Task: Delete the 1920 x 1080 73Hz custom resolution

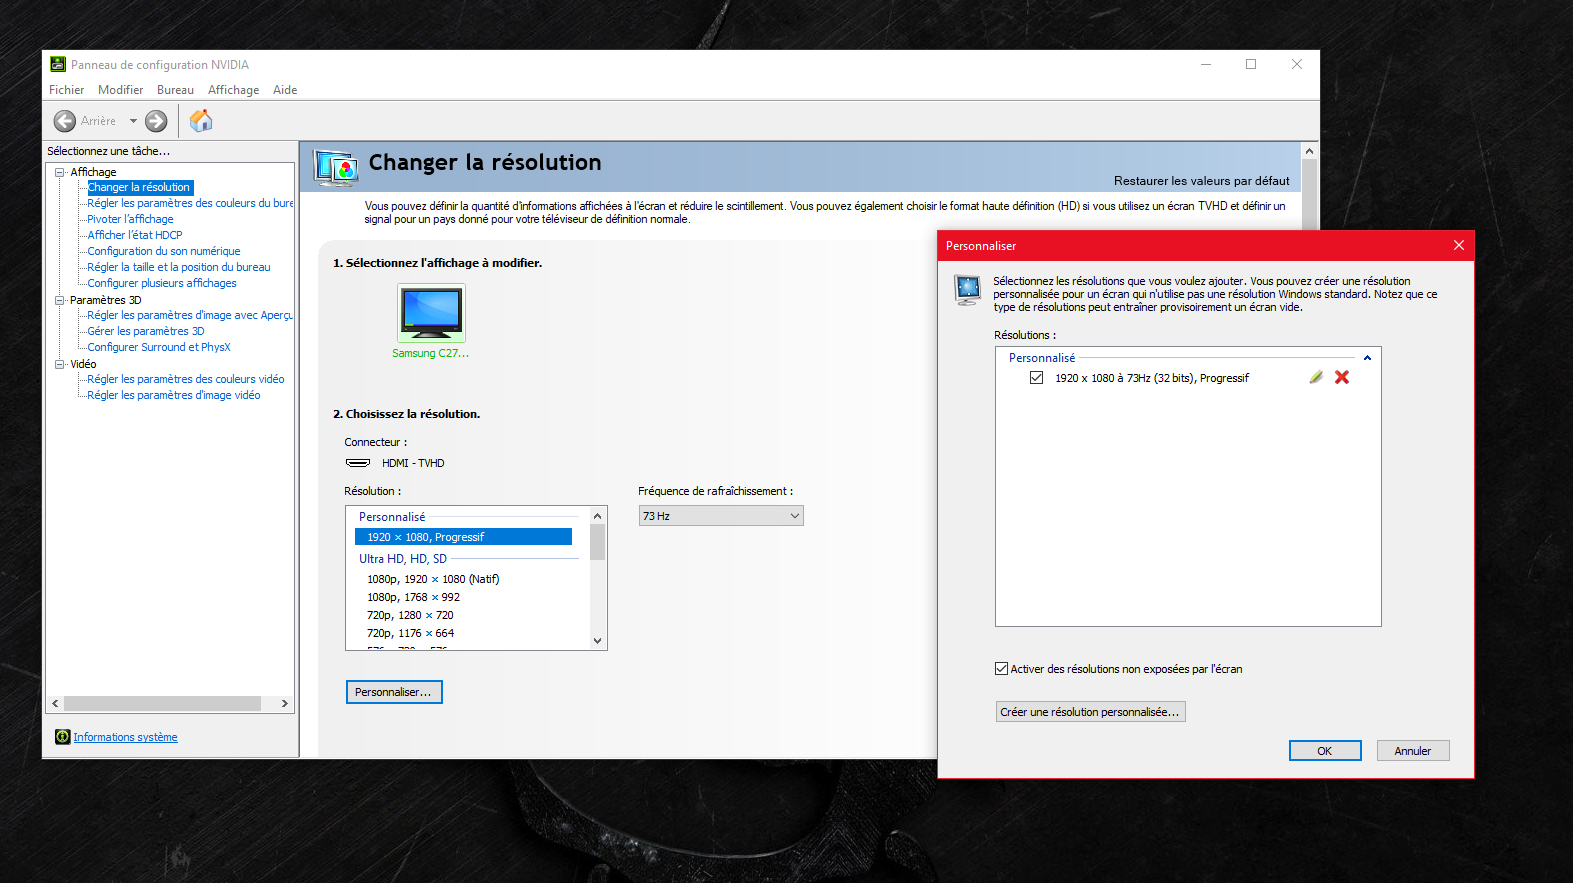Action: click(1342, 377)
